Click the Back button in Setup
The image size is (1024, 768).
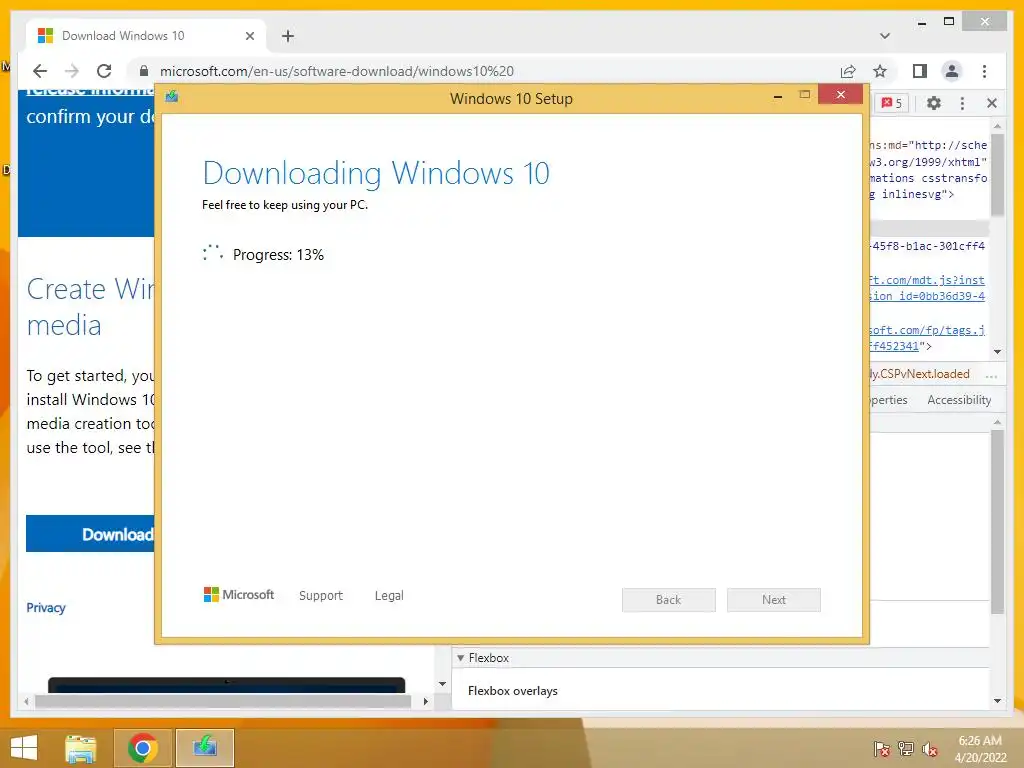point(669,600)
